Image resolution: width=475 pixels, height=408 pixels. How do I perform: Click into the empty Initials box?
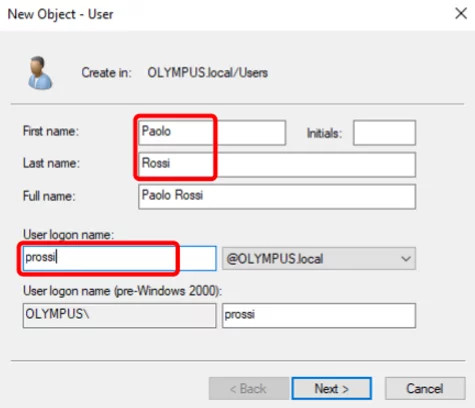tap(384, 133)
